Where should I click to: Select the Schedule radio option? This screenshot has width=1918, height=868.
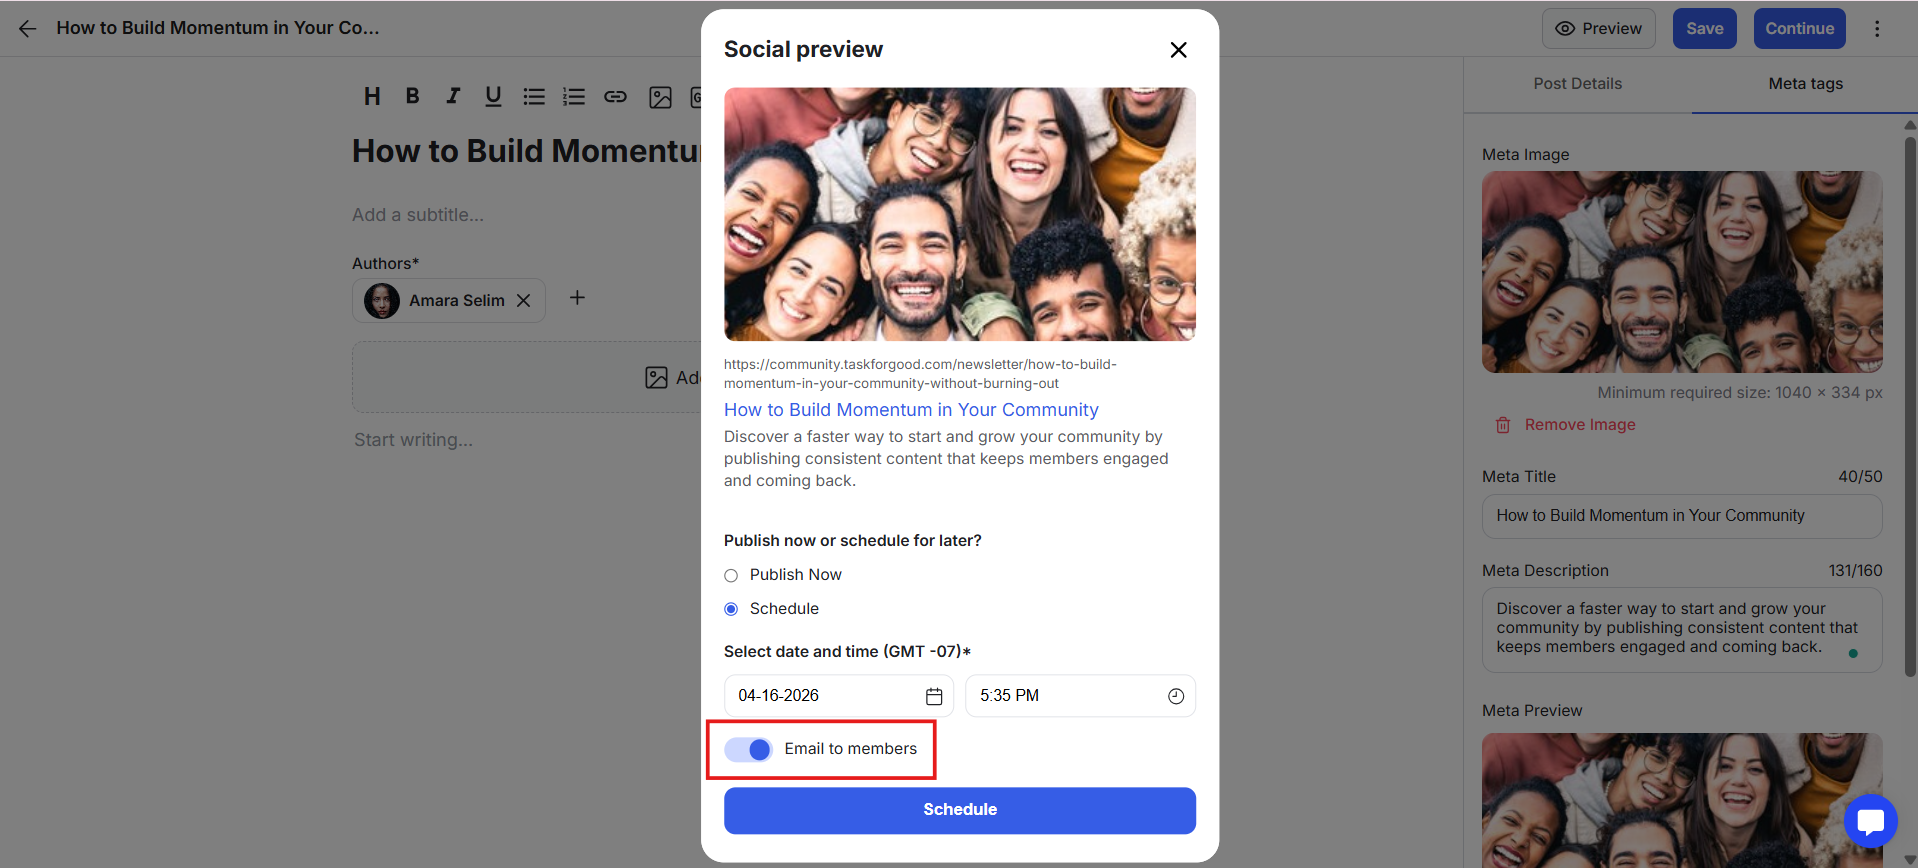(731, 609)
